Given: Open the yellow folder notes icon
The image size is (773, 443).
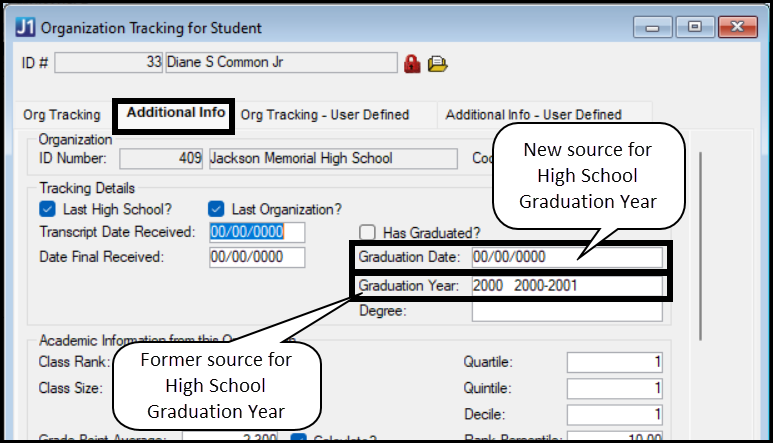Looking at the screenshot, I should 437,64.
